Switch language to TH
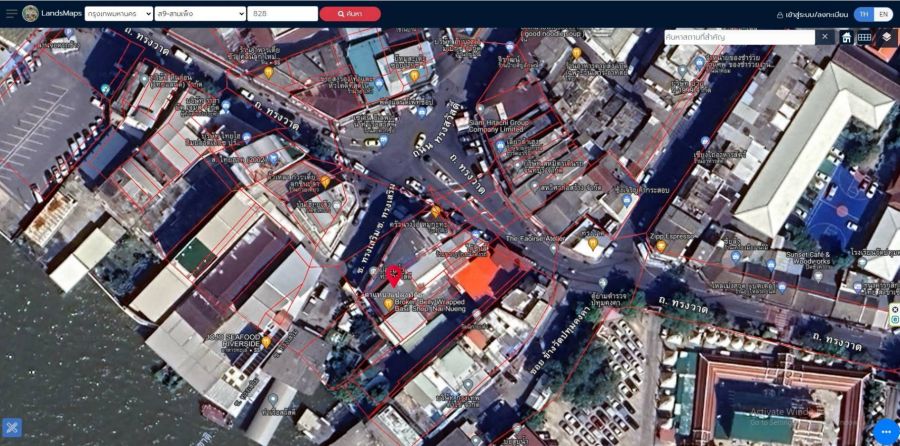The image size is (900, 446). point(864,14)
